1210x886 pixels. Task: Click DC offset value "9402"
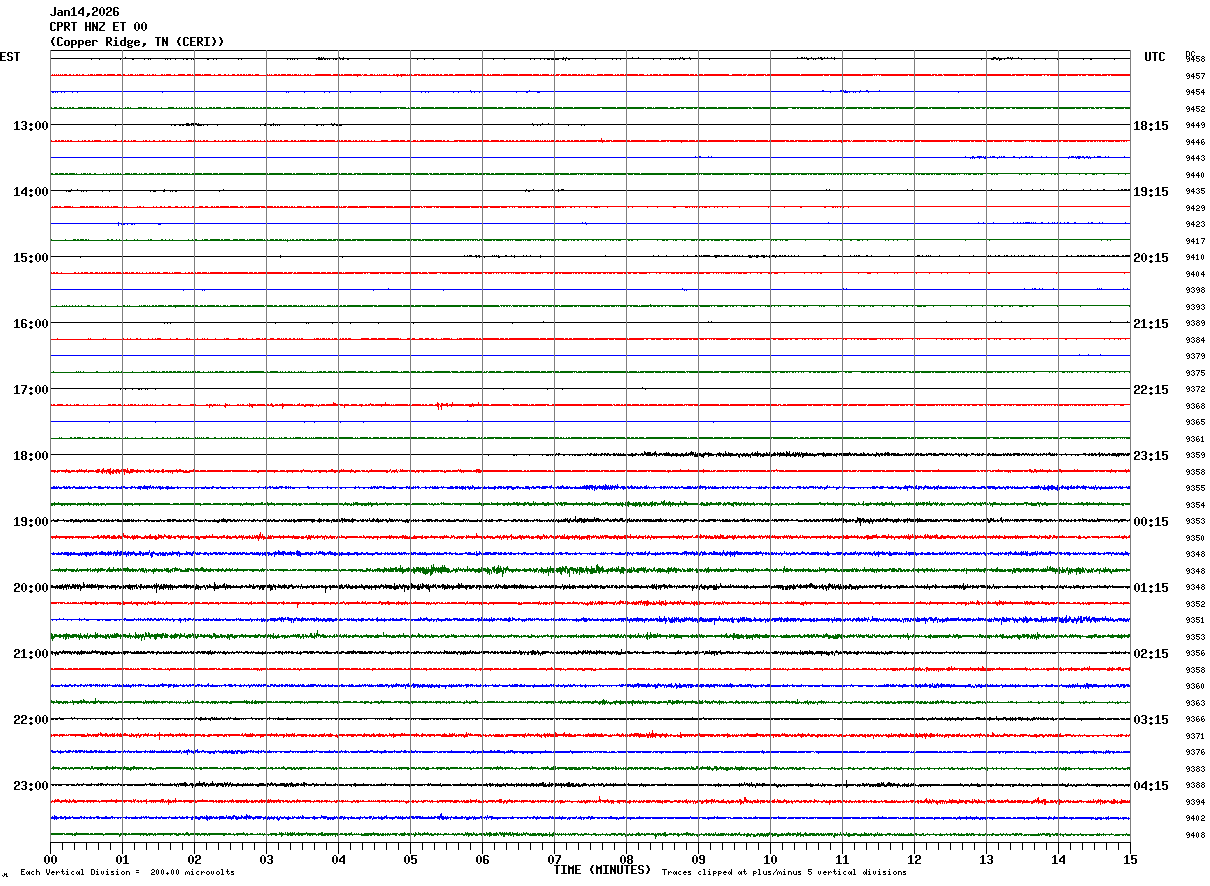click(1195, 819)
